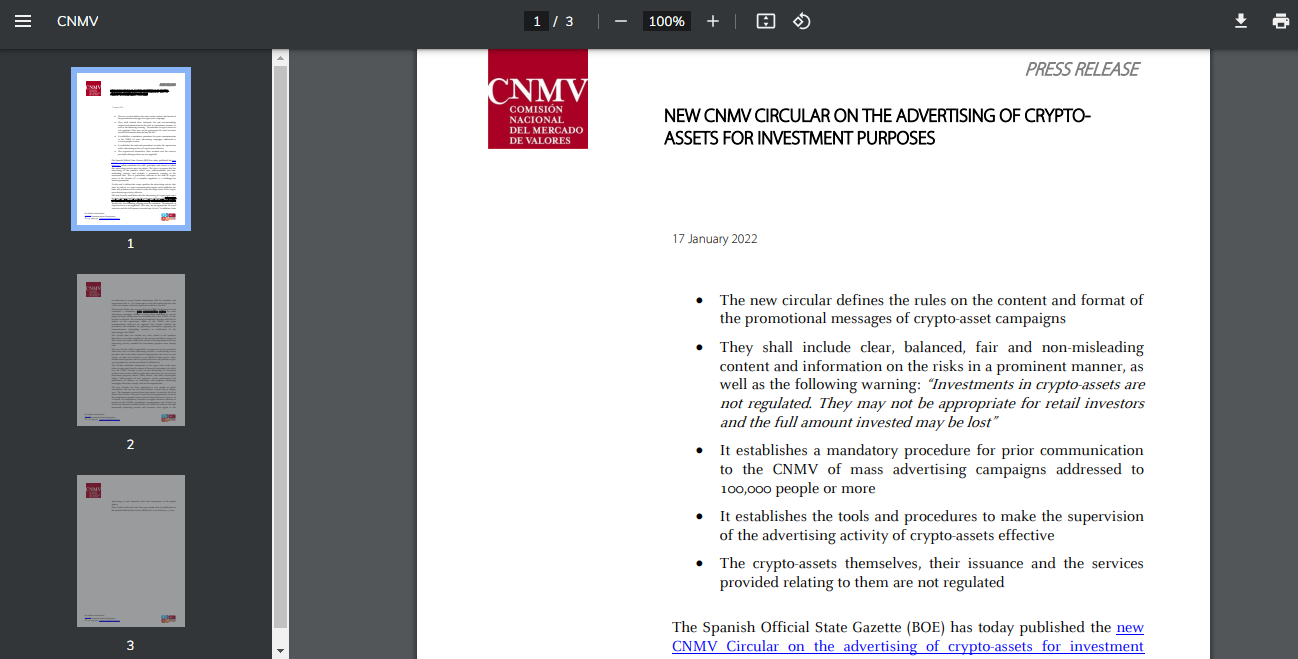Click the date 17 January 2022
The height and width of the screenshot is (659, 1298).
(715, 239)
